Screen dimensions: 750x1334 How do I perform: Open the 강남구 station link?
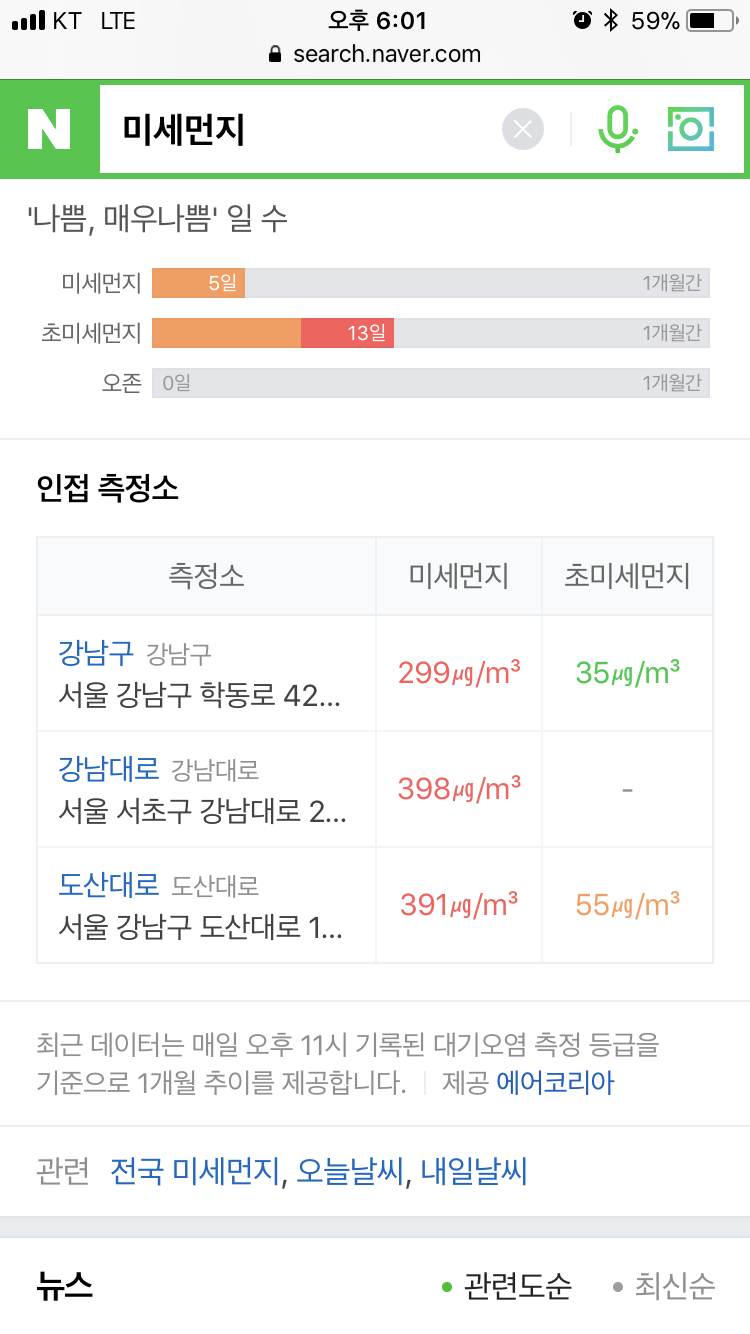point(96,653)
